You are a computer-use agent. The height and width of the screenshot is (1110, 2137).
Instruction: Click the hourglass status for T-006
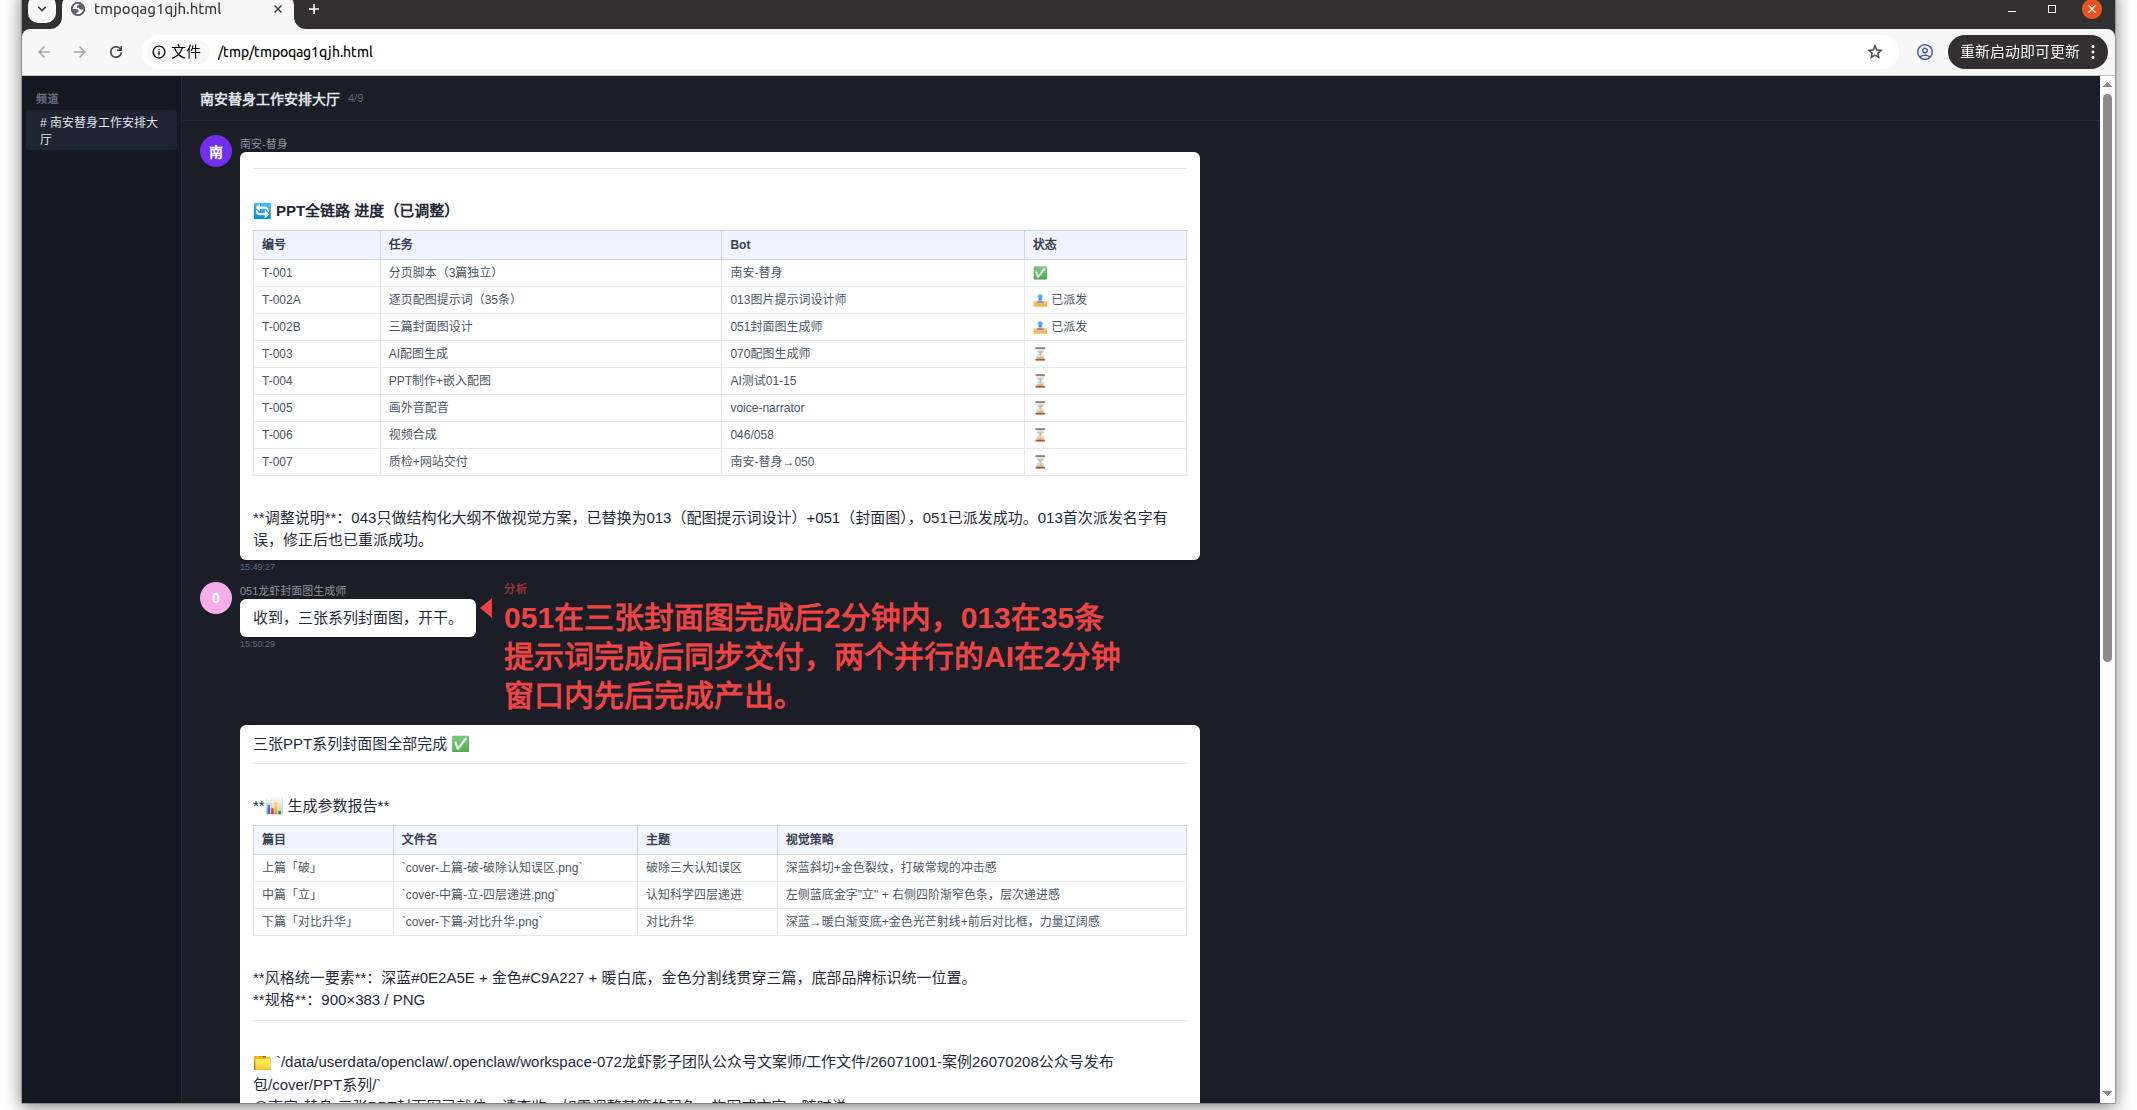[x=1040, y=435]
